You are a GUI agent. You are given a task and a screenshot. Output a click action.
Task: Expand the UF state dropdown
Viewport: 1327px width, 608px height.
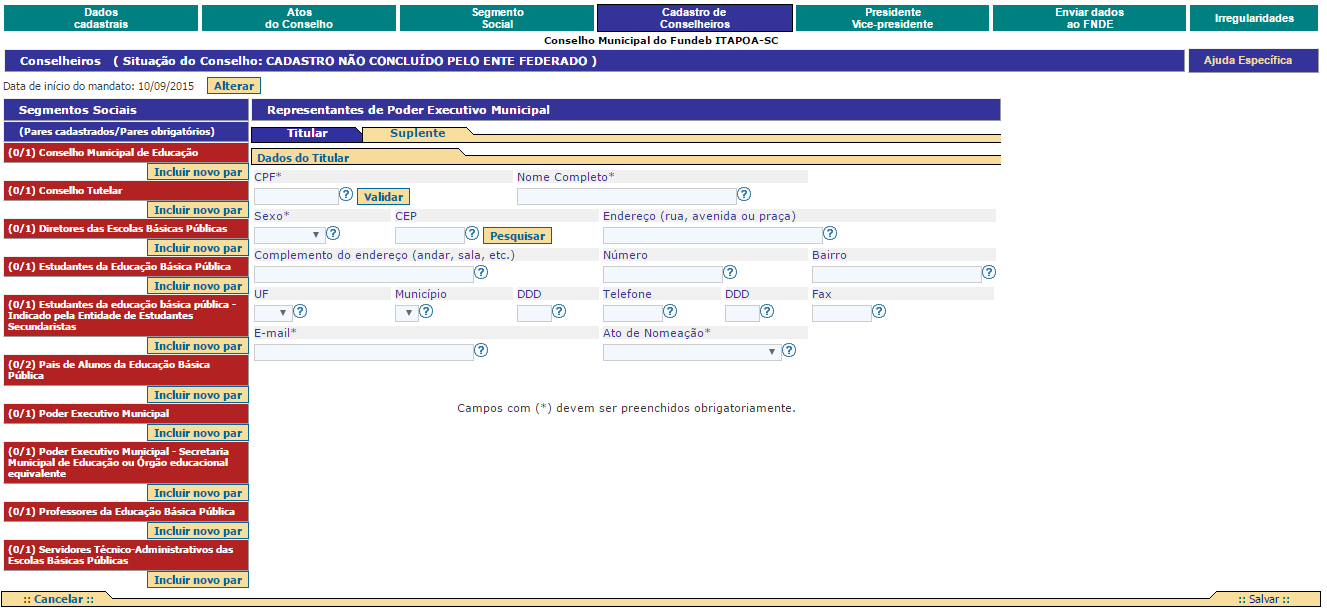point(273,313)
